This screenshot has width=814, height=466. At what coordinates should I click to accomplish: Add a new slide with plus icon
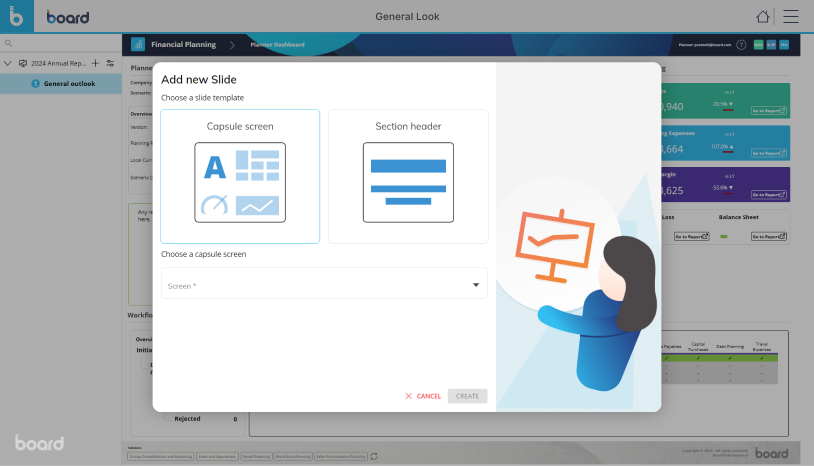[96, 63]
